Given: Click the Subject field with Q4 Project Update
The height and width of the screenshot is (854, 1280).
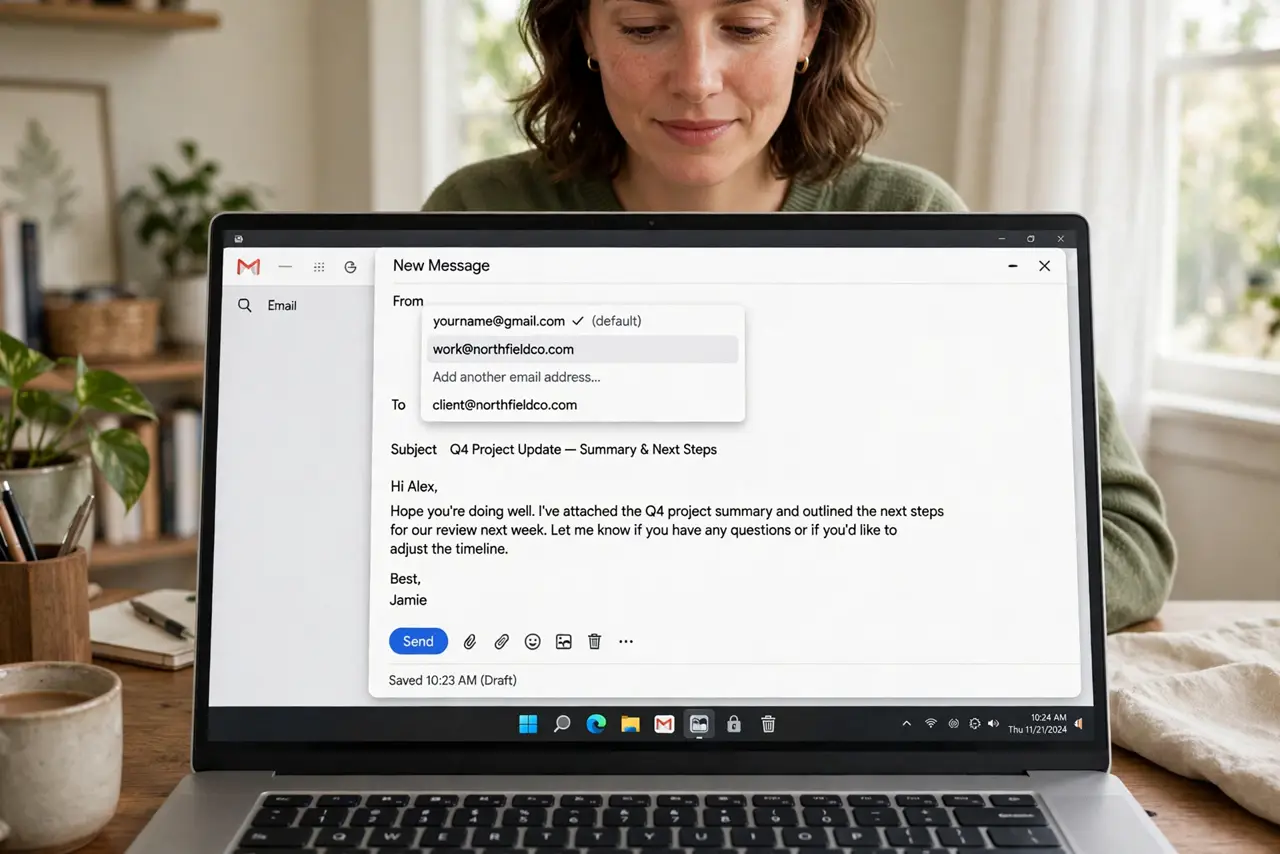Looking at the screenshot, I should (583, 449).
